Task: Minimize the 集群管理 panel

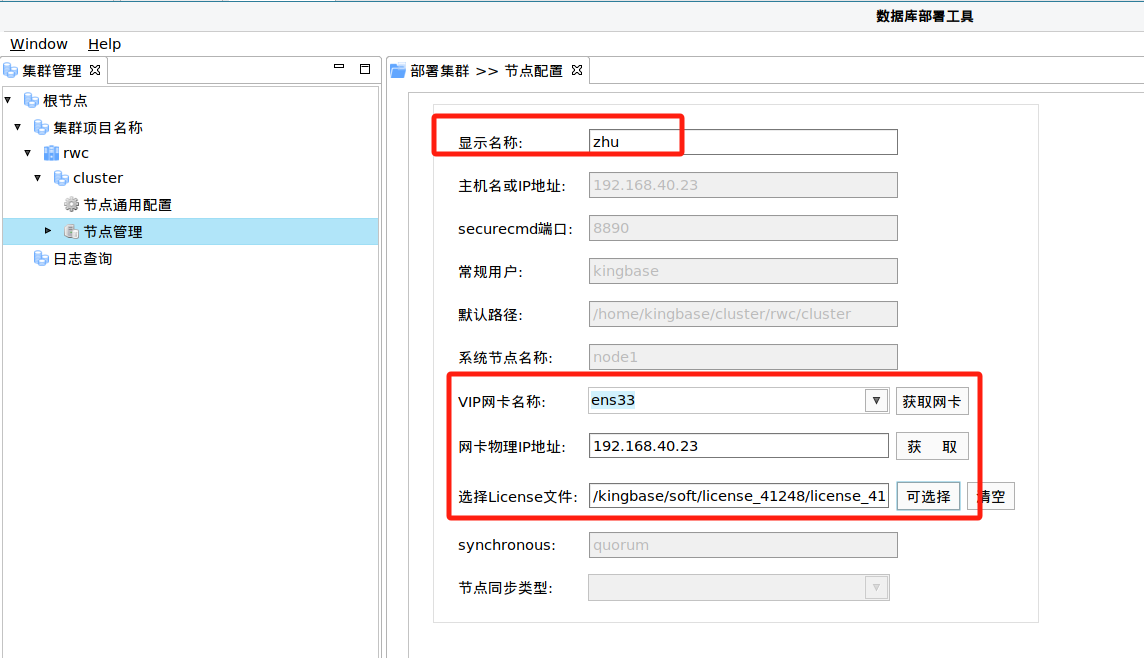Action: 340,69
